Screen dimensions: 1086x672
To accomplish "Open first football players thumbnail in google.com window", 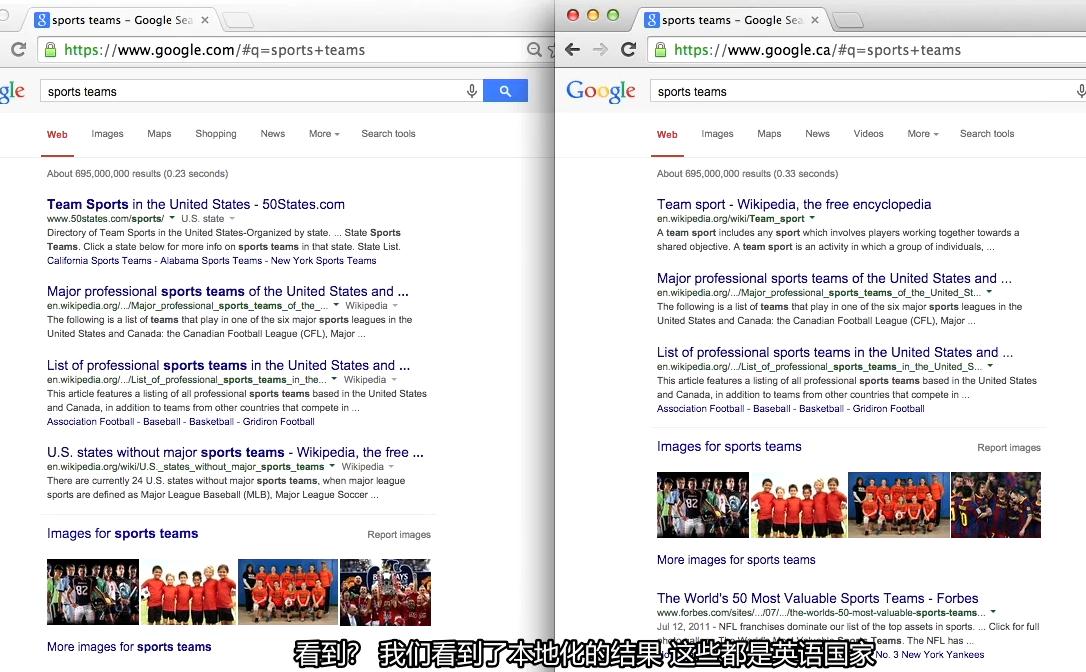I will coord(93,592).
